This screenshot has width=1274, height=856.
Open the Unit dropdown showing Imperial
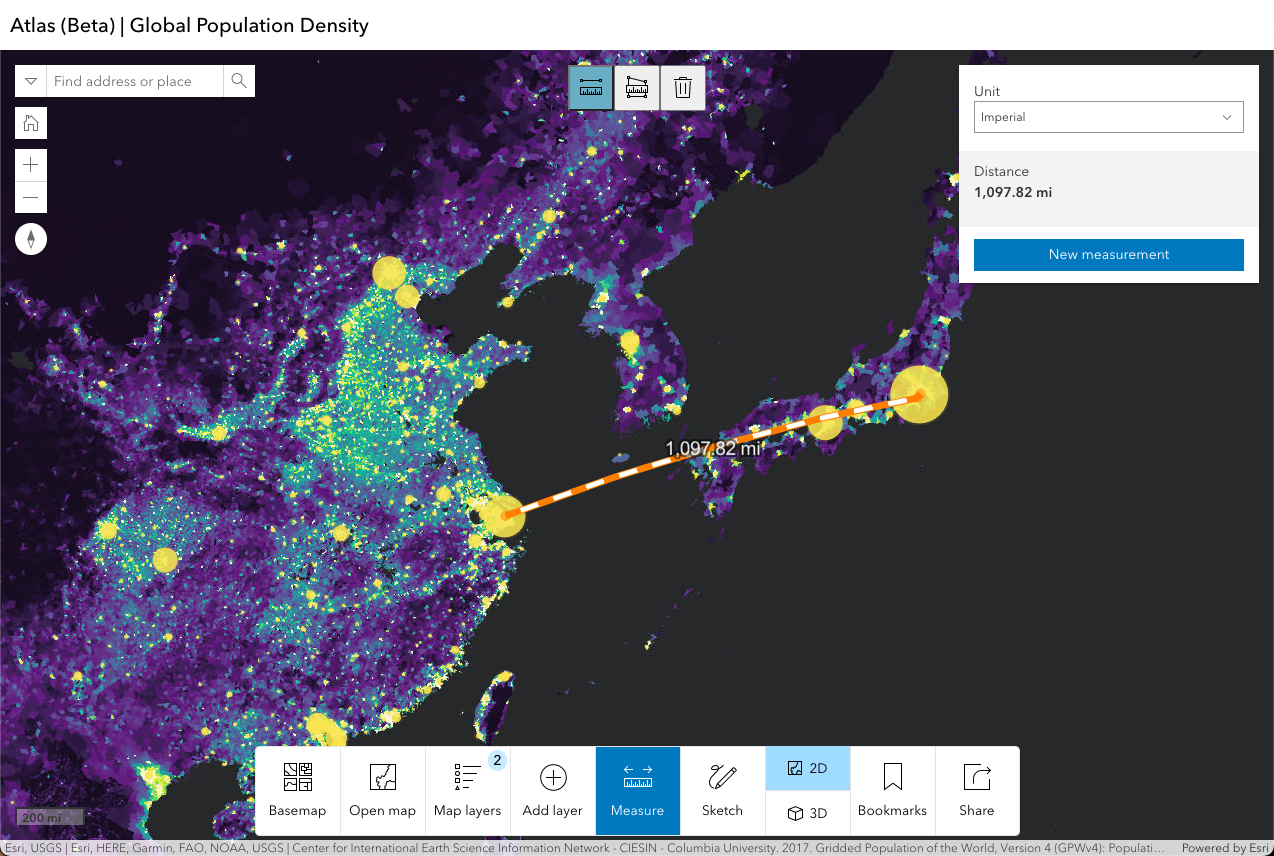[1108, 117]
